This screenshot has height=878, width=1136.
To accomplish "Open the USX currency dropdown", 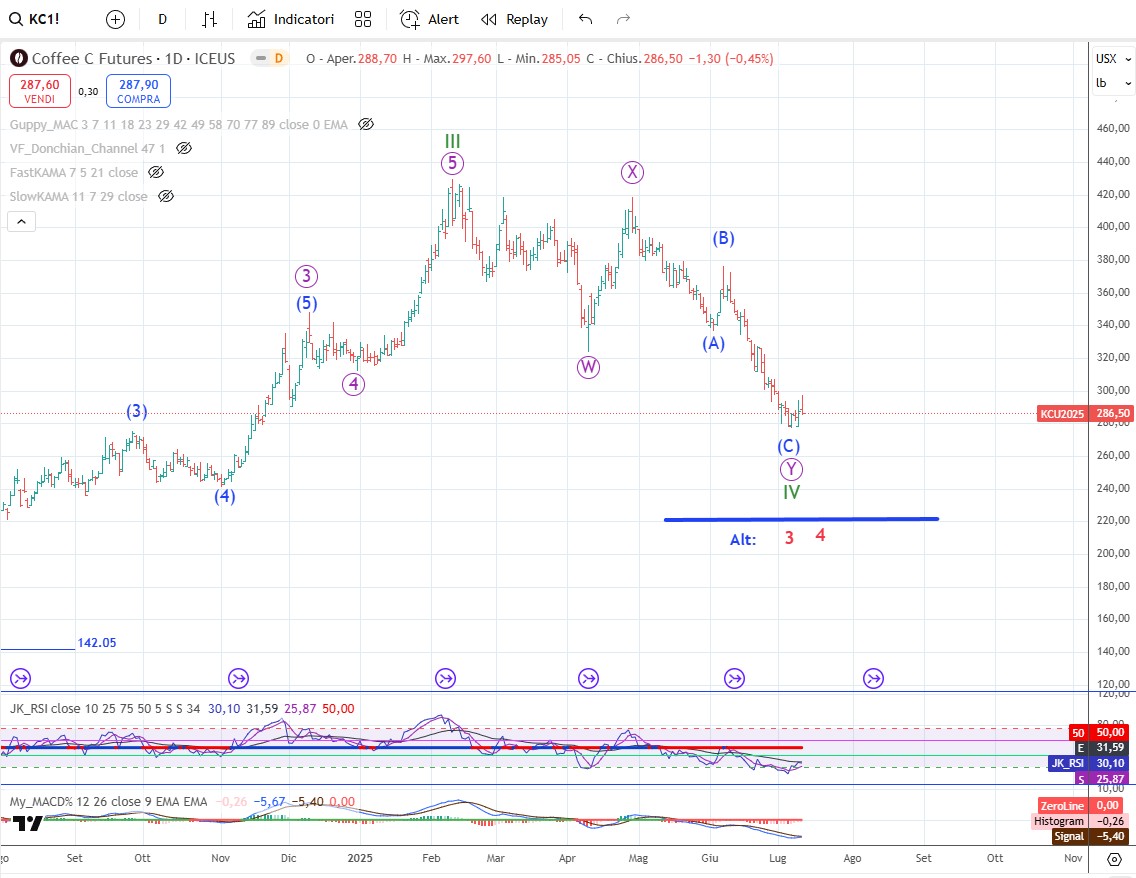I will click(x=1106, y=58).
